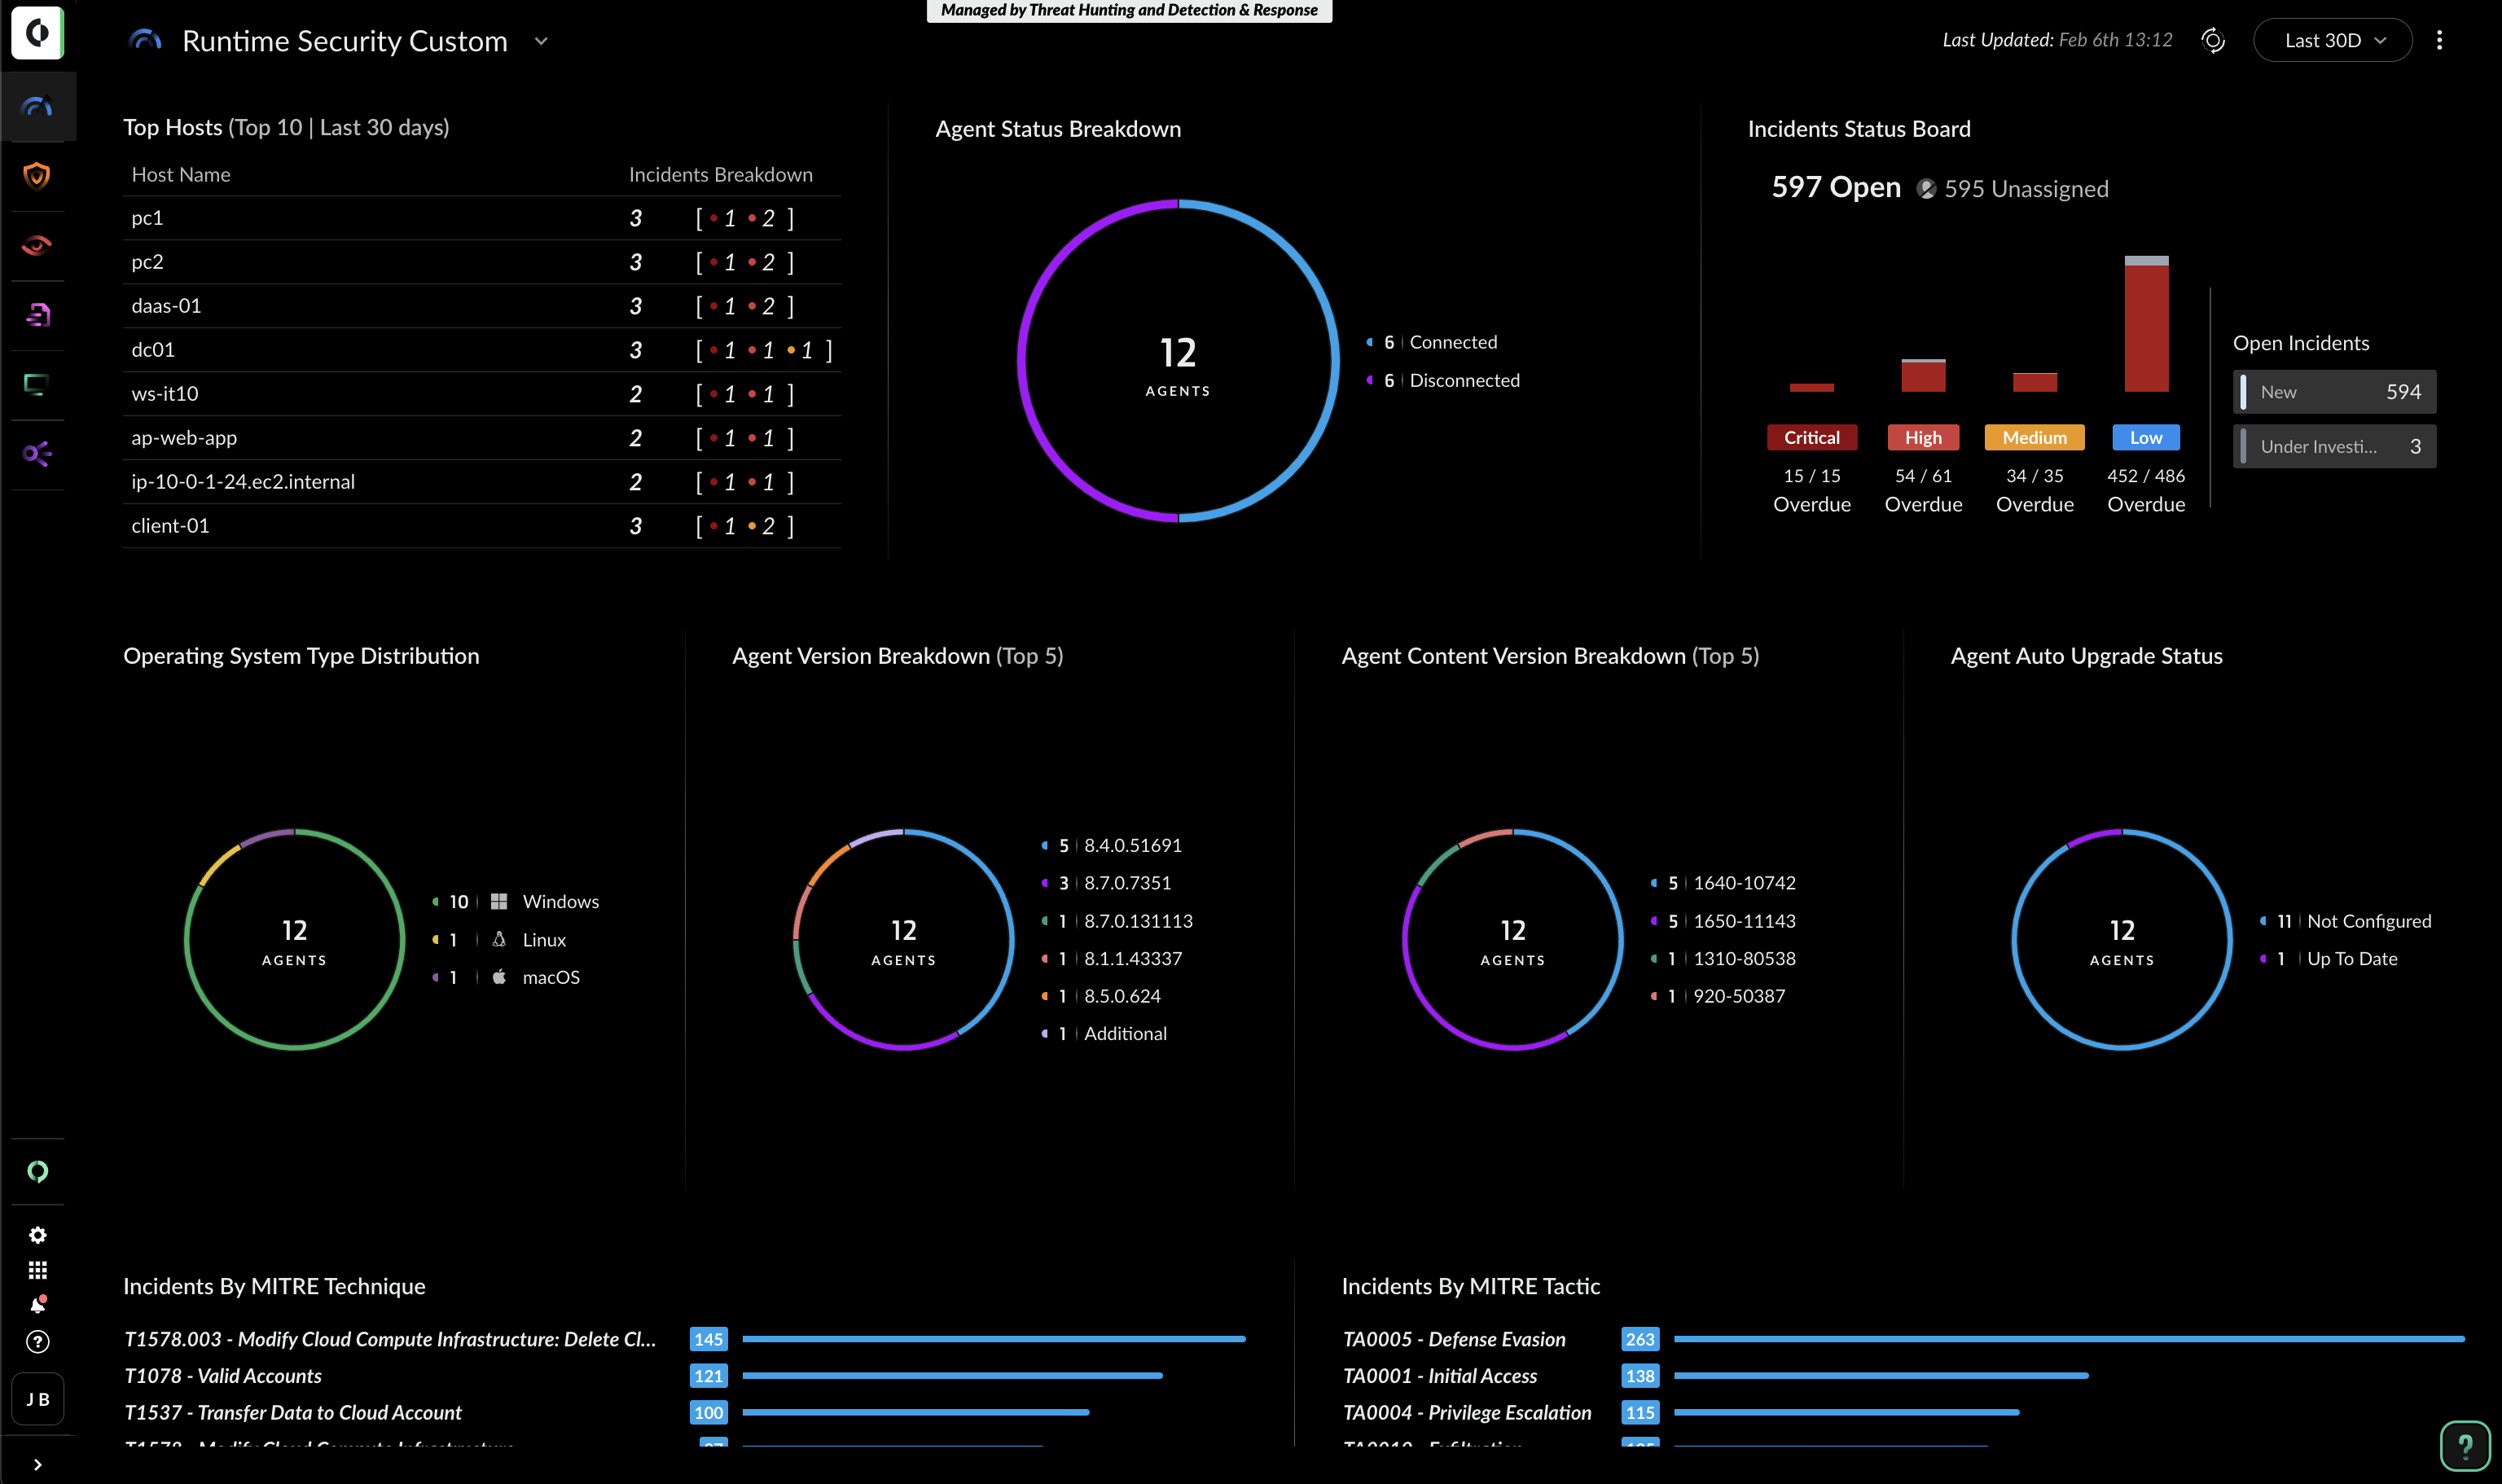This screenshot has height=1484, width=2502.
Task: Click the 597 Open incidents count link
Action: click(1837, 186)
